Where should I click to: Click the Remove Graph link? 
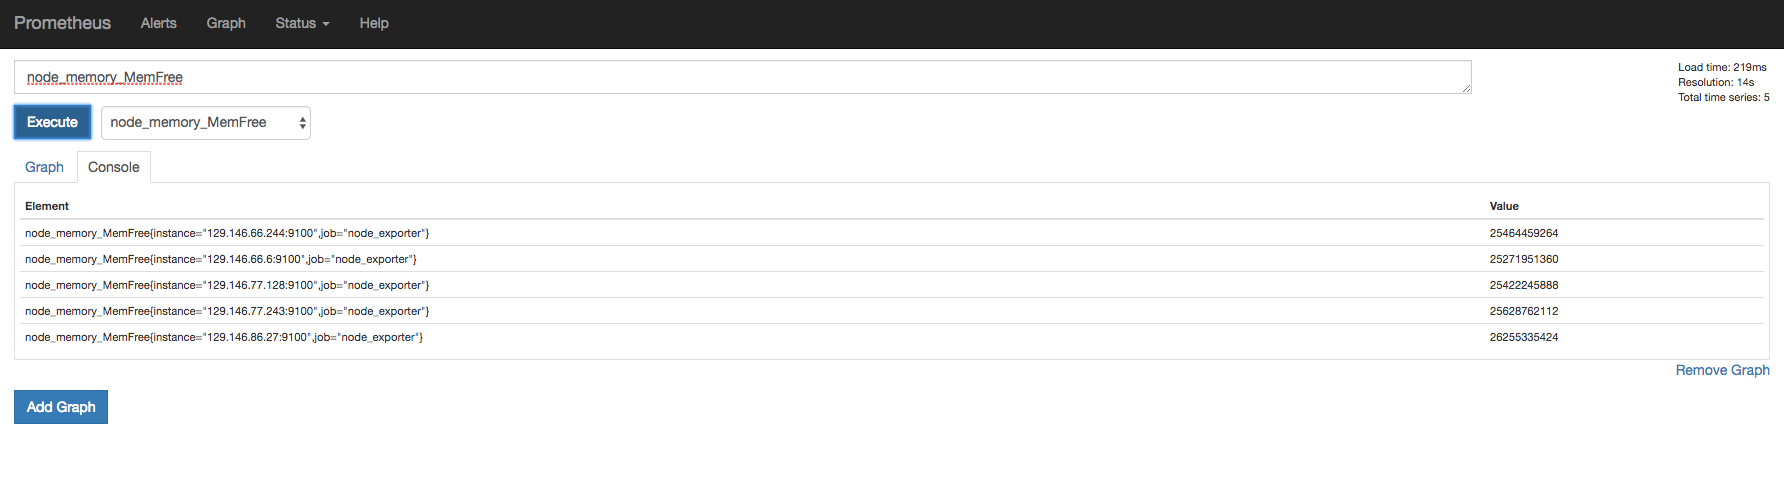(1722, 370)
